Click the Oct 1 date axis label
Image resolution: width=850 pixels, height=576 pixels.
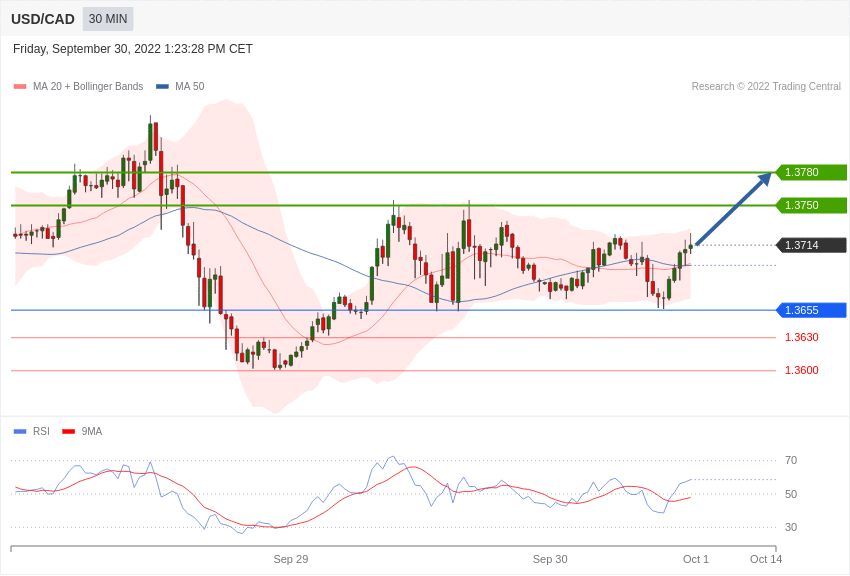pos(696,559)
